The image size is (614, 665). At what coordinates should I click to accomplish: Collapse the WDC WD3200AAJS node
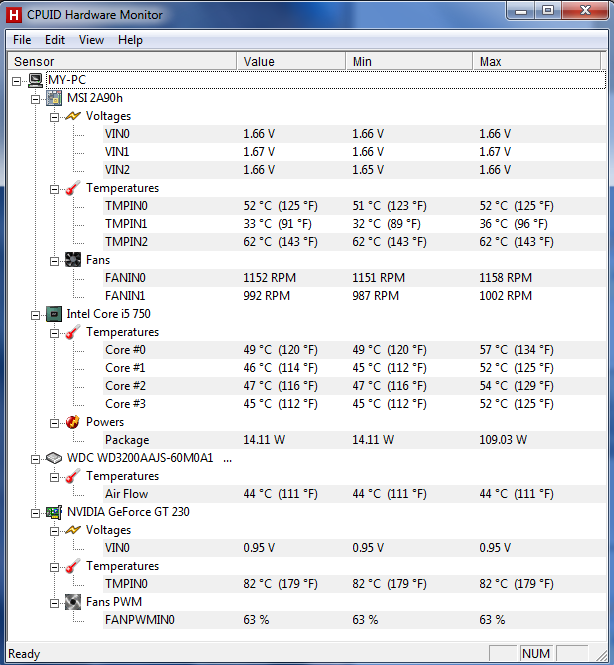click(x=36, y=459)
